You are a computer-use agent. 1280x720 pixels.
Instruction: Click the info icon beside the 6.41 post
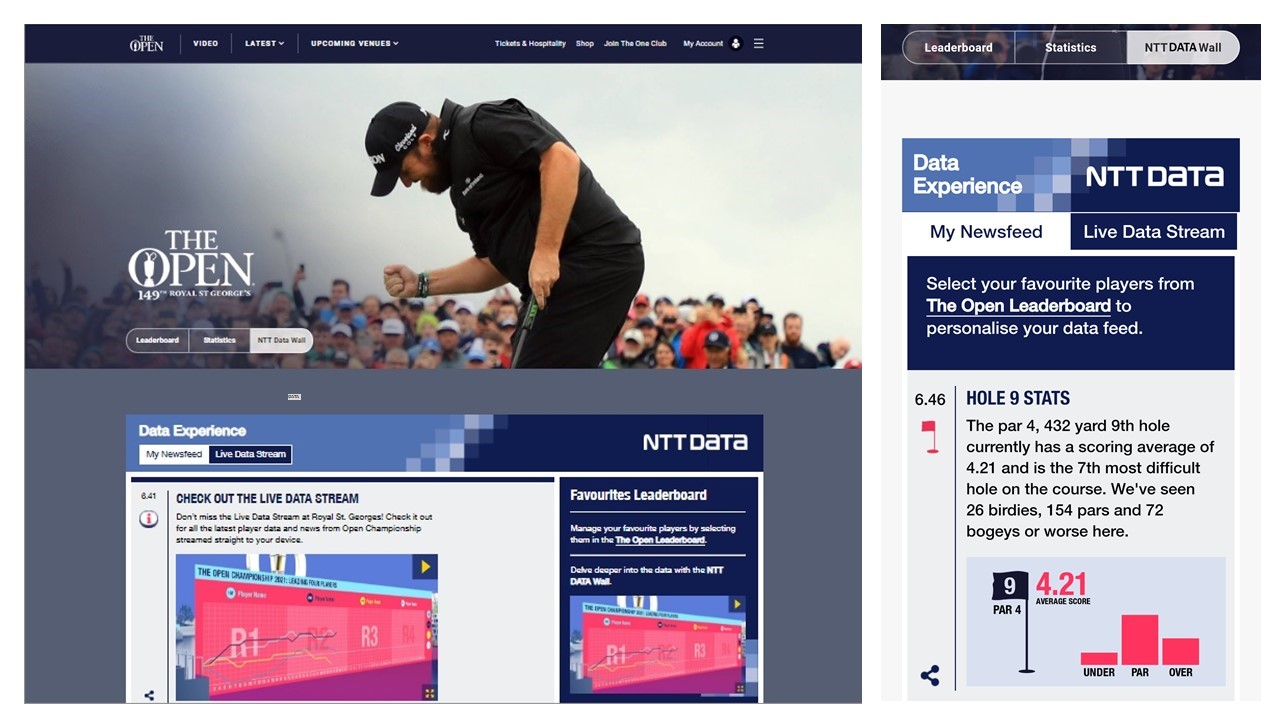tap(148, 519)
